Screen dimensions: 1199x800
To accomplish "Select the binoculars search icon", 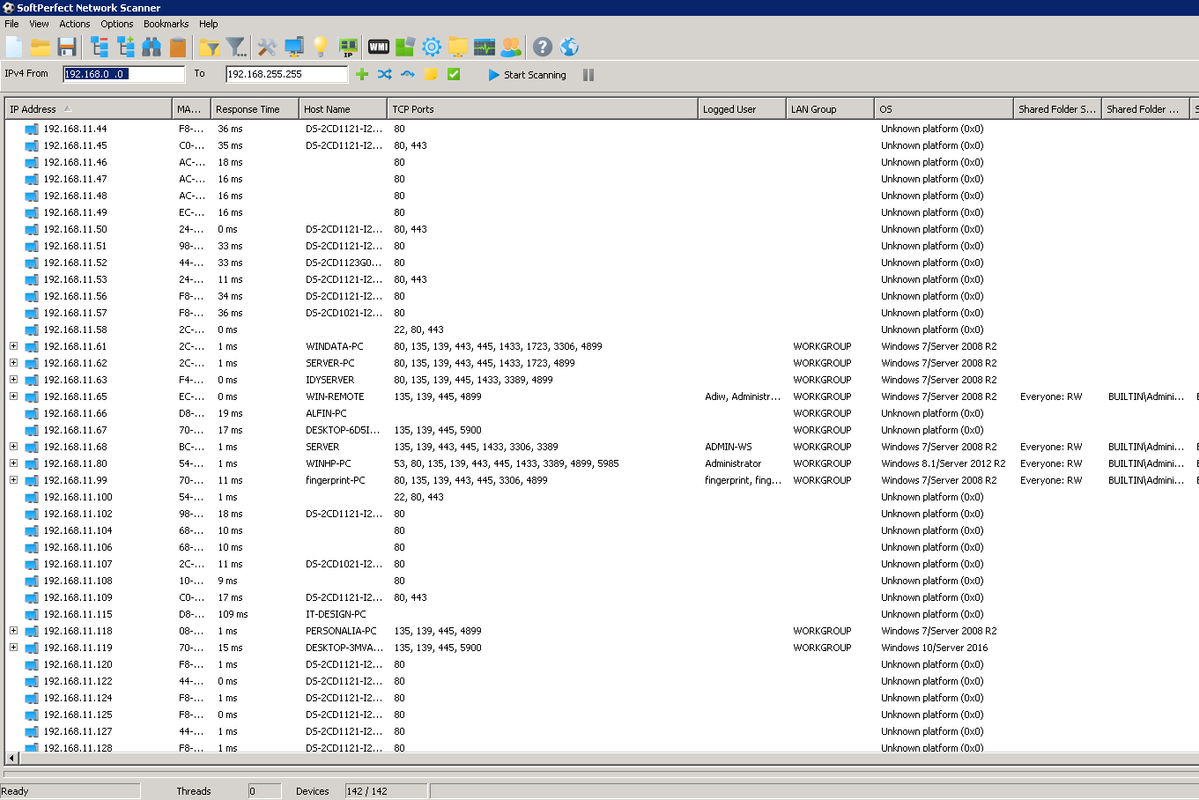I will tap(151, 46).
